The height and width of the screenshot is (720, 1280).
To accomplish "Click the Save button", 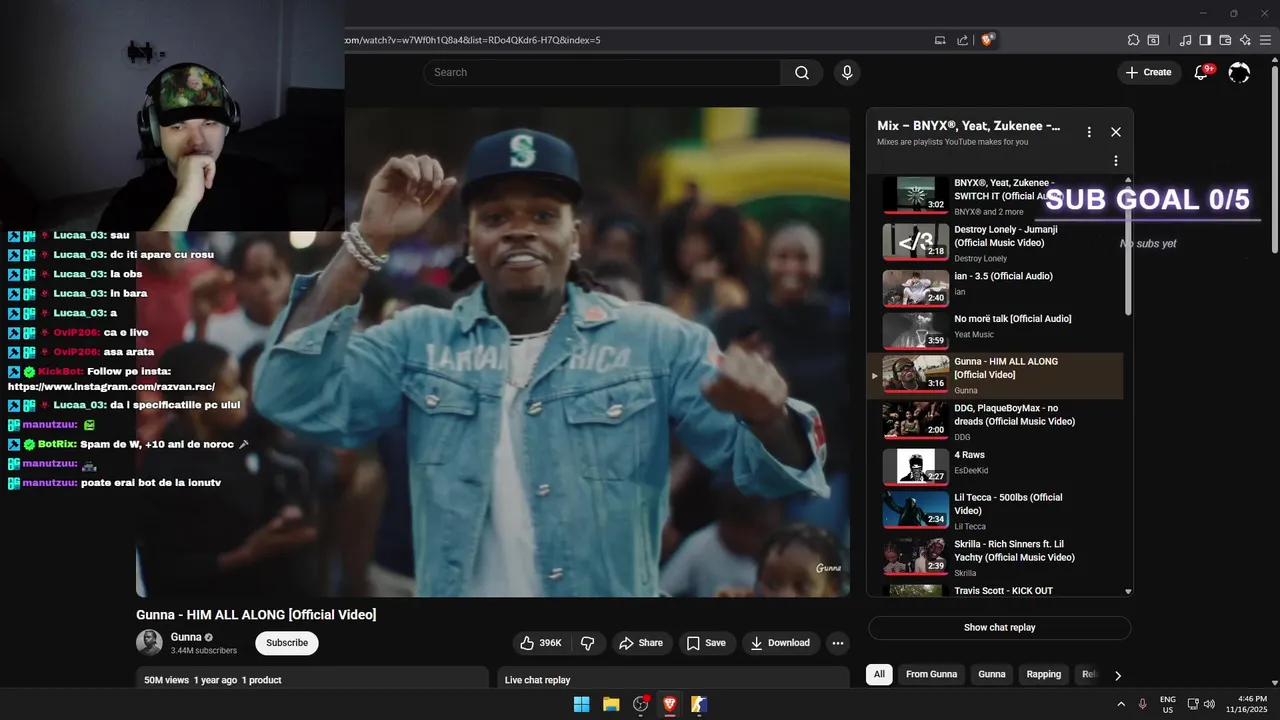I will (x=707, y=643).
